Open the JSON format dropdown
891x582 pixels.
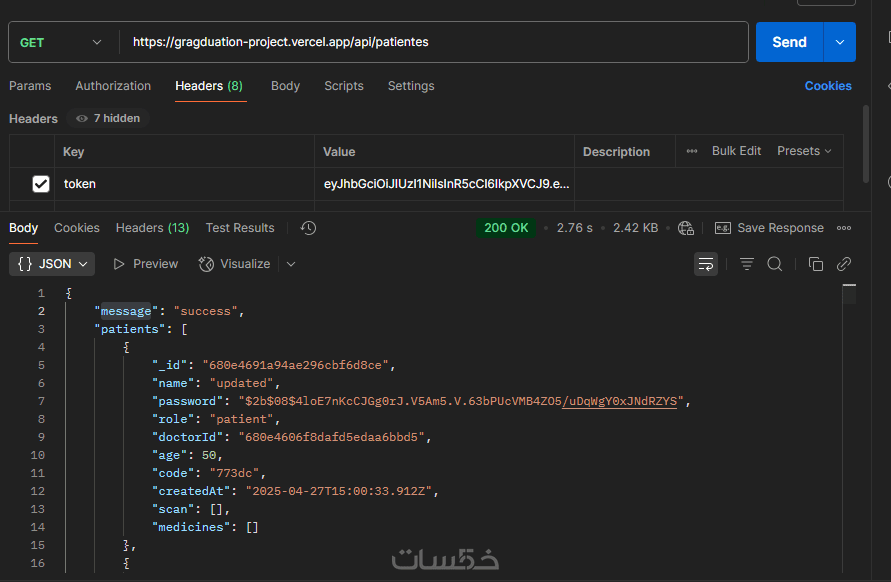coord(52,264)
